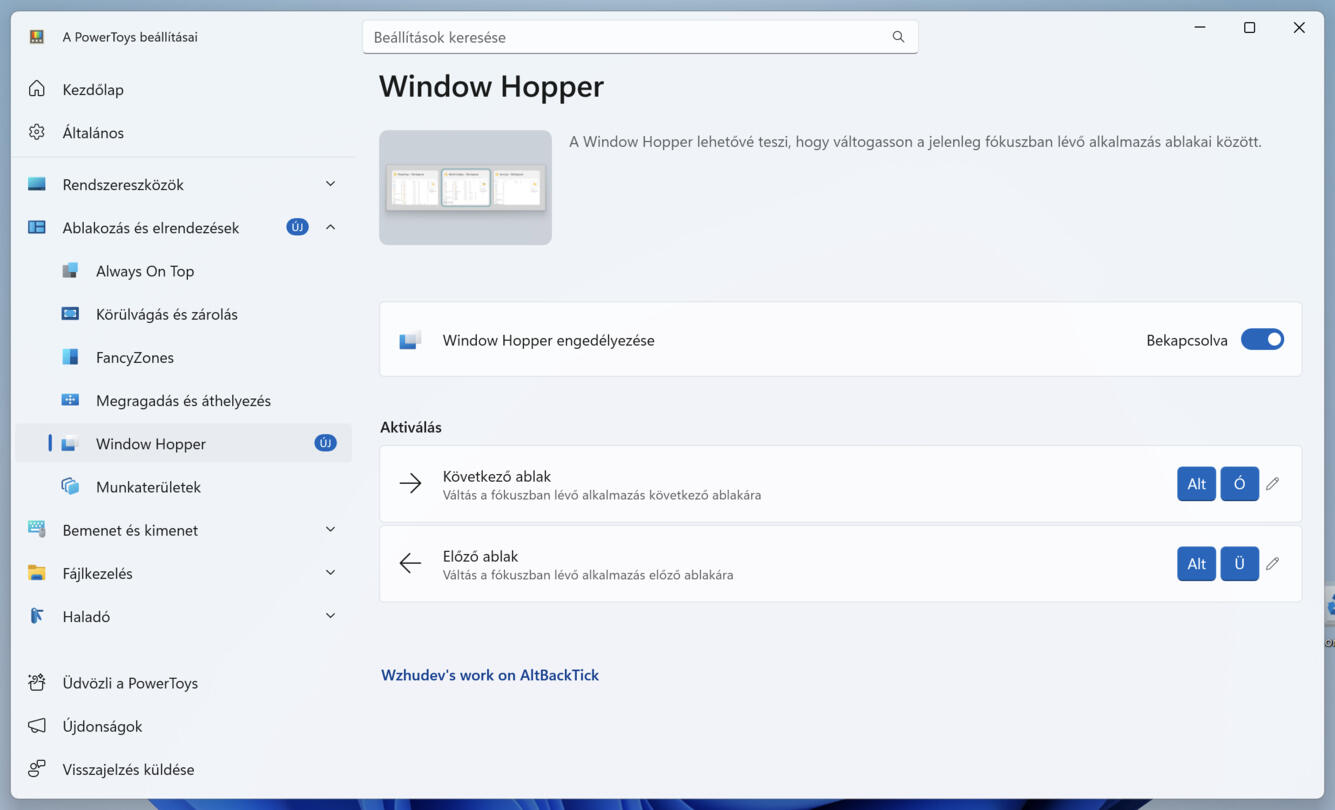Click Alt key of Következő ablak shortcut
The width and height of the screenshot is (1335, 810).
coord(1196,484)
